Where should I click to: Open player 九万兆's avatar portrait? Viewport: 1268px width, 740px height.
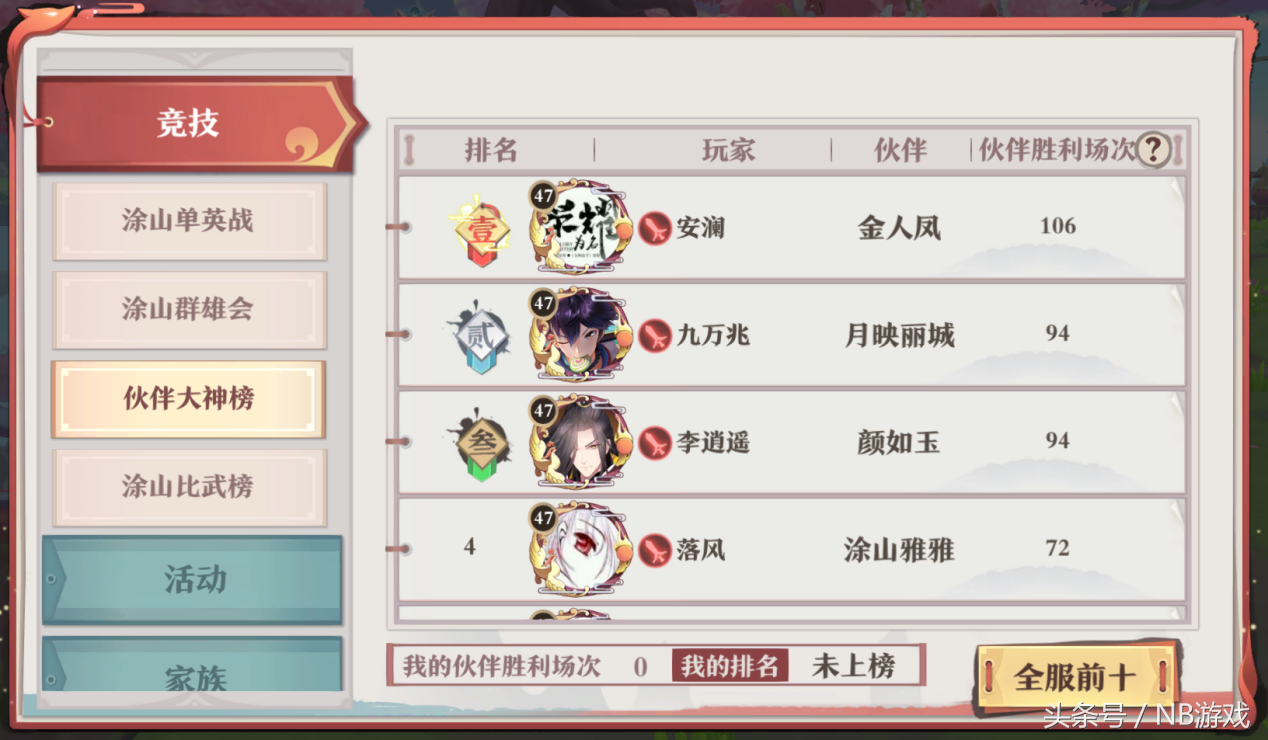pyautogui.click(x=581, y=335)
